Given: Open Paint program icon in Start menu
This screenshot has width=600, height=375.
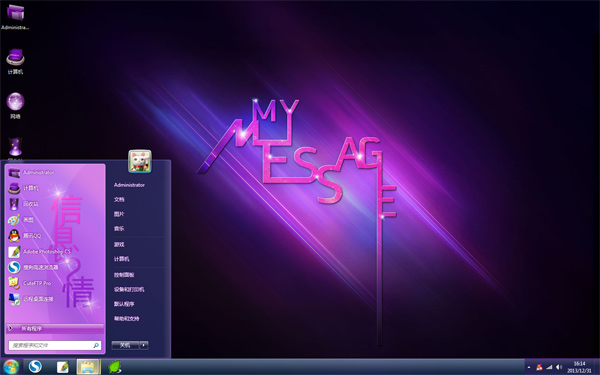Looking at the screenshot, I should pos(14,220).
